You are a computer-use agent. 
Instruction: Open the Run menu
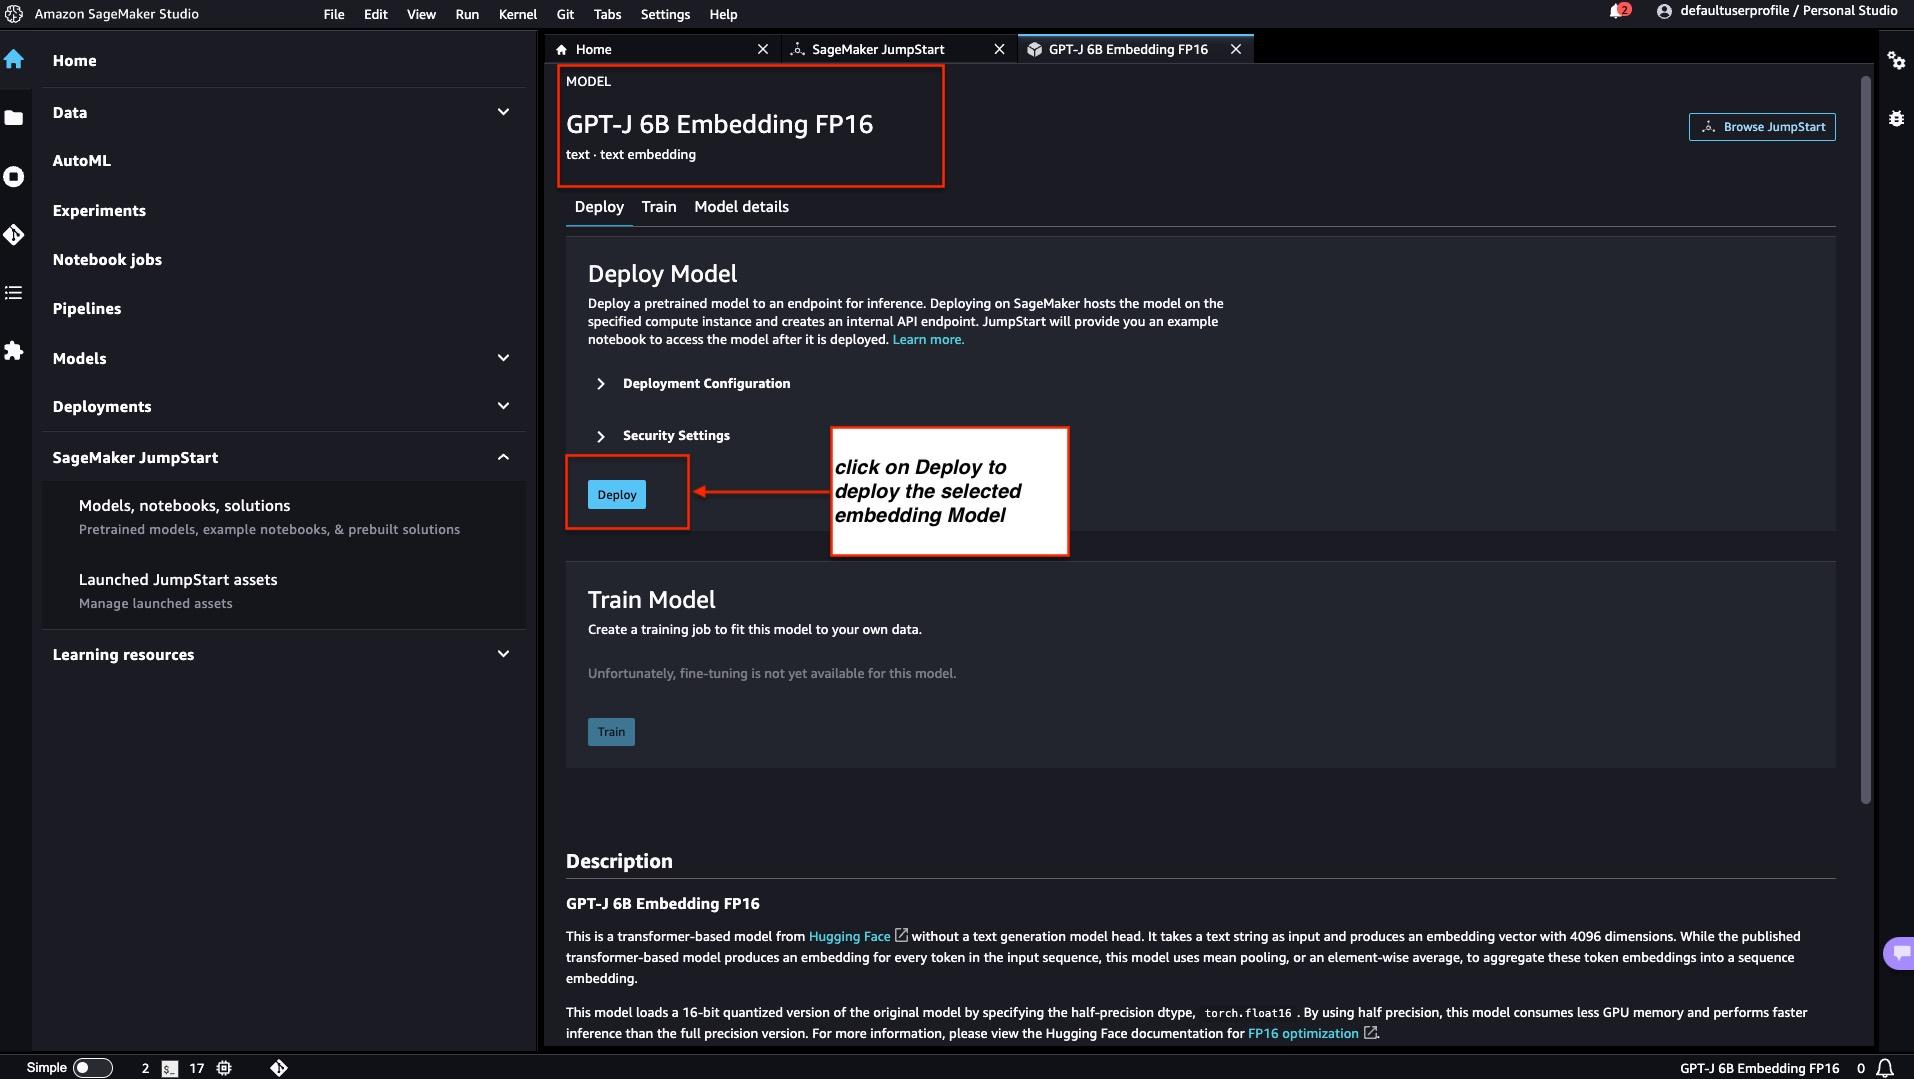467,14
